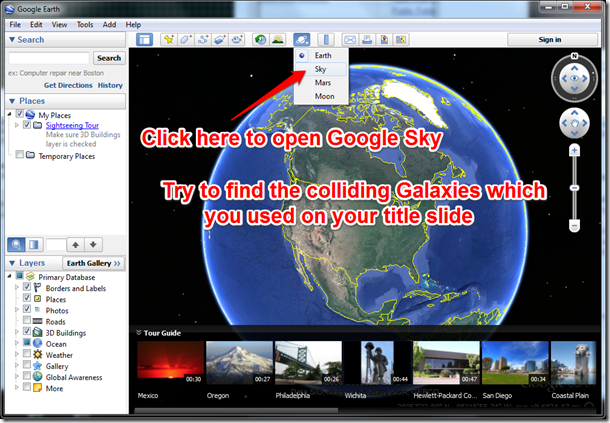
Task: Toggle the Photos layer checkbox
Action: coord(27,309)
